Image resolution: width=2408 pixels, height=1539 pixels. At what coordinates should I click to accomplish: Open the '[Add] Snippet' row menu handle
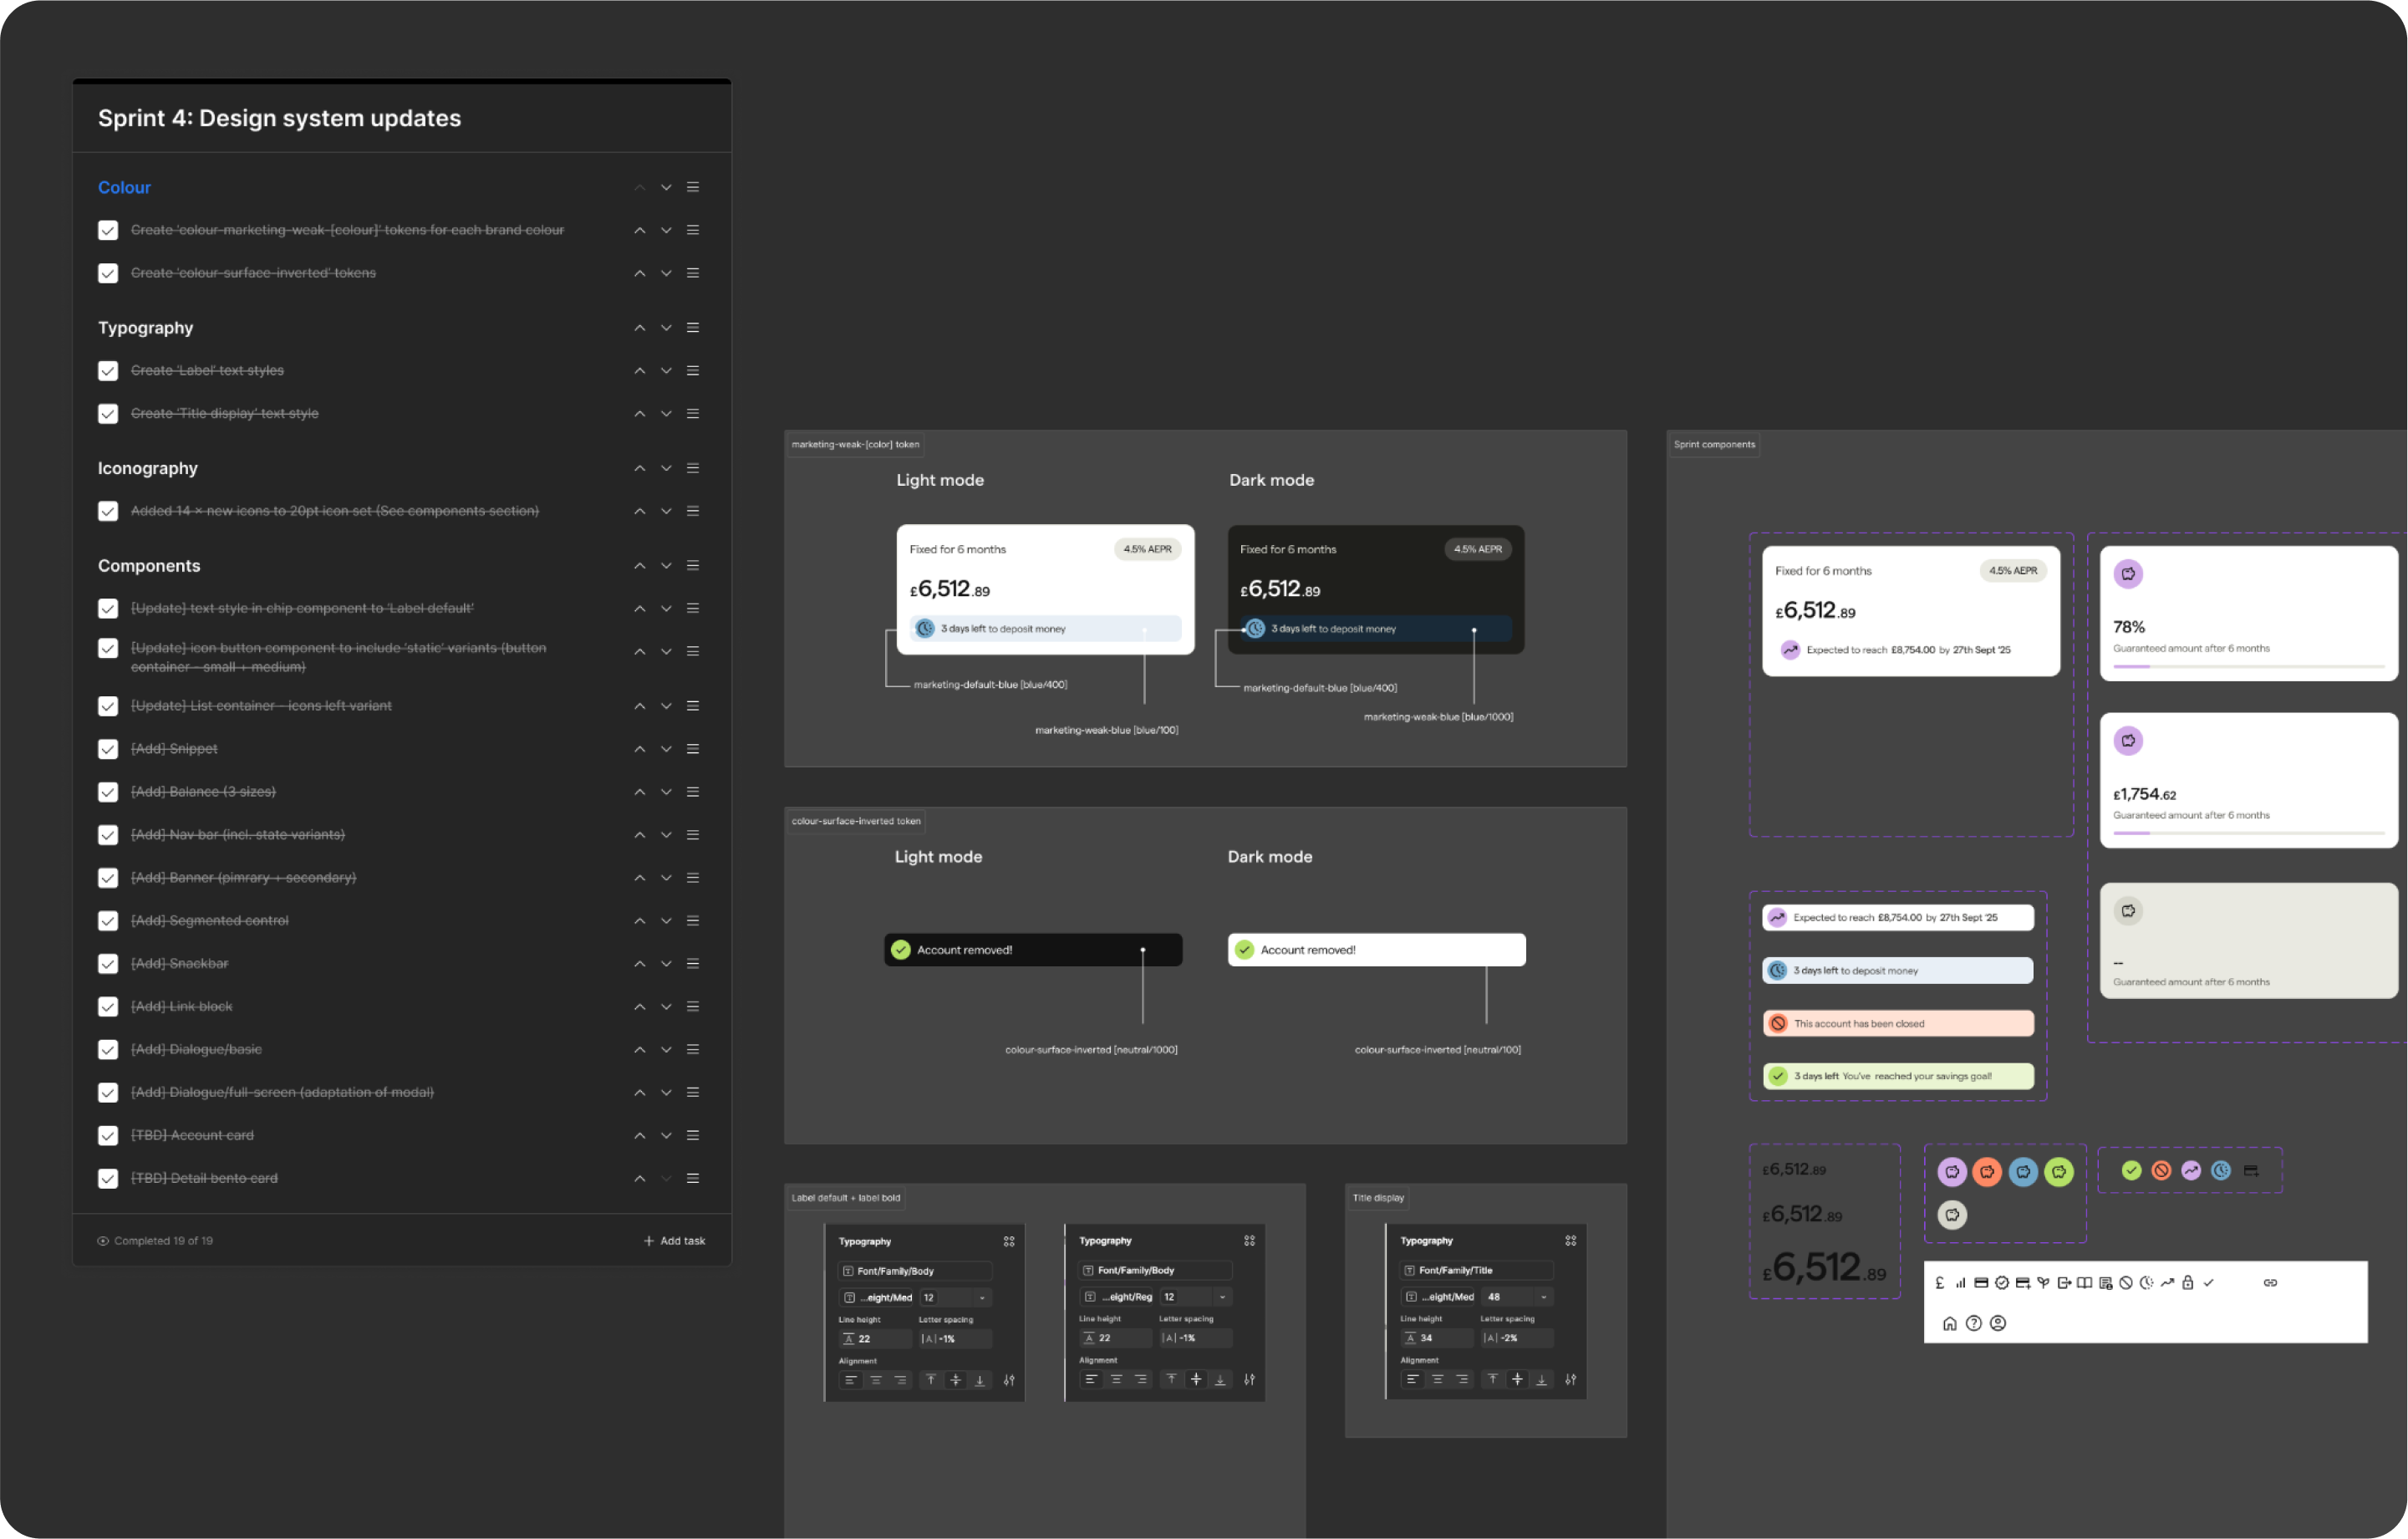click(693, 749)
